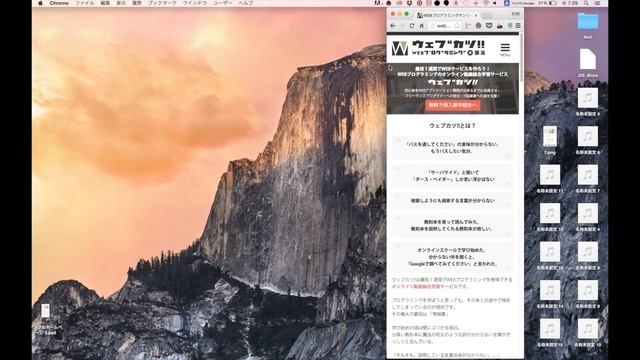Select the .DS_Store file on desktop

(588, 62)
